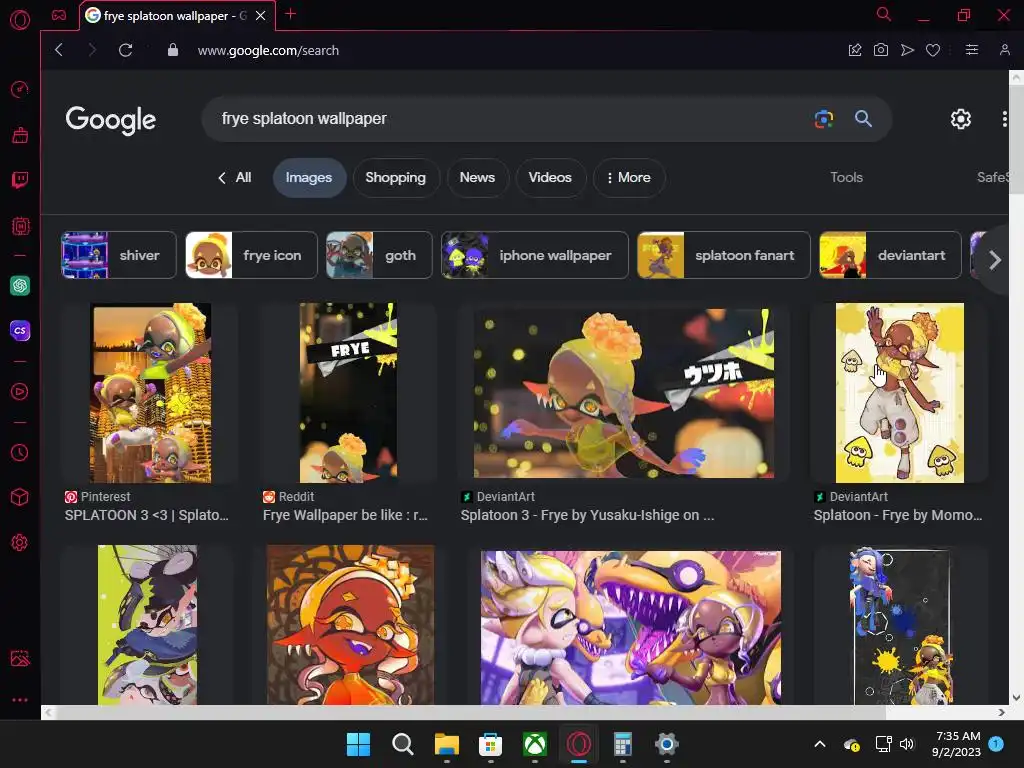Add page to bookmarks heart icon
This screenshot has width=1024, height=768.
933,50
